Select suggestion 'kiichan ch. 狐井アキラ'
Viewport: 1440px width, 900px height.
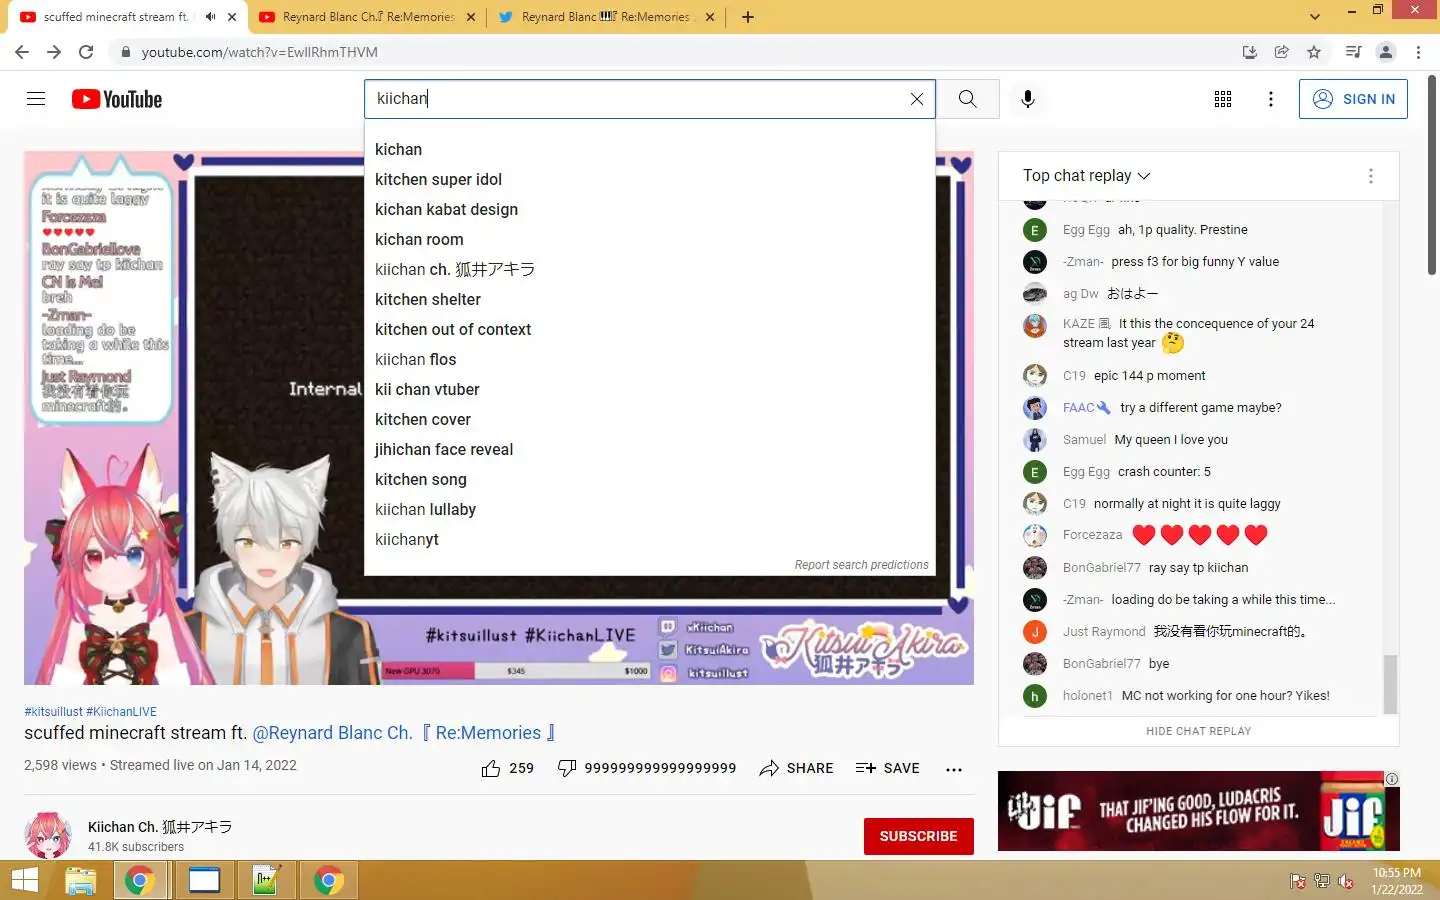pos(650,269)
